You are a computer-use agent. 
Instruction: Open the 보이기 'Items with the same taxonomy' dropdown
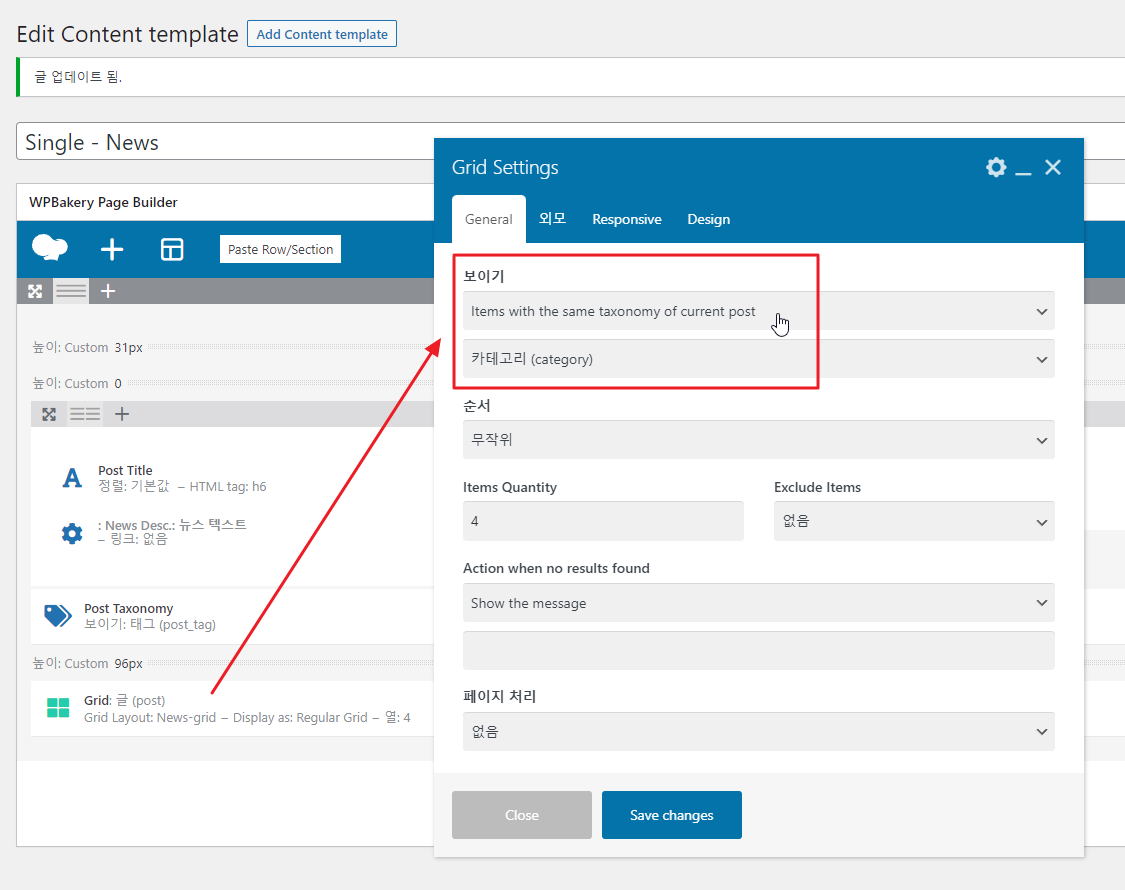click(x=758, y=311)
